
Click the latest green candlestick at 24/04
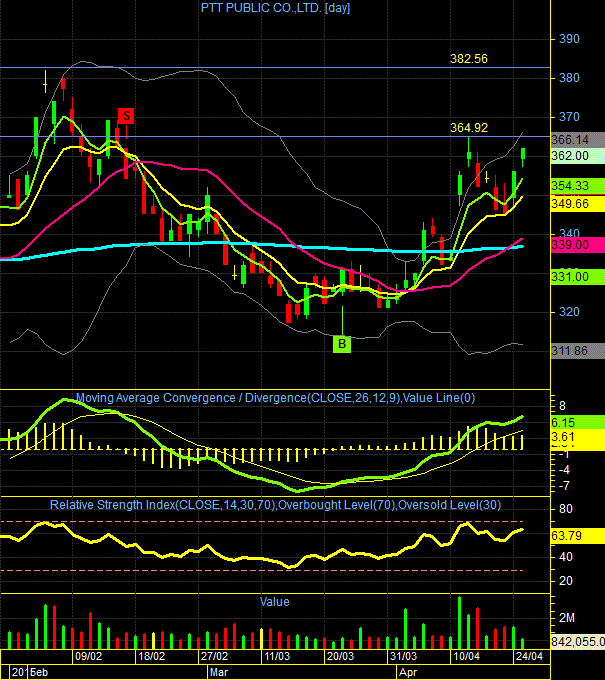(x=523, y=154)
